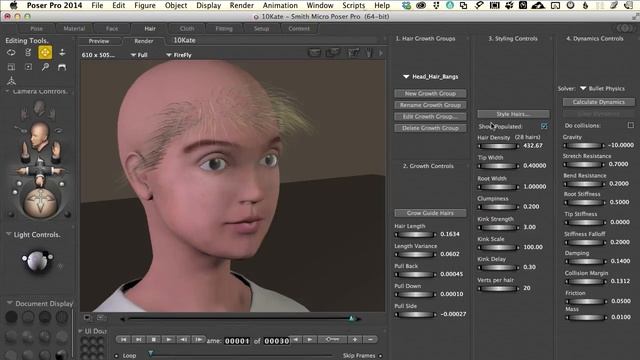Image resolution: width=640 pixels, height=360 pixels.
Task: Click Edit Growth Group button
Action: (430, 116)
